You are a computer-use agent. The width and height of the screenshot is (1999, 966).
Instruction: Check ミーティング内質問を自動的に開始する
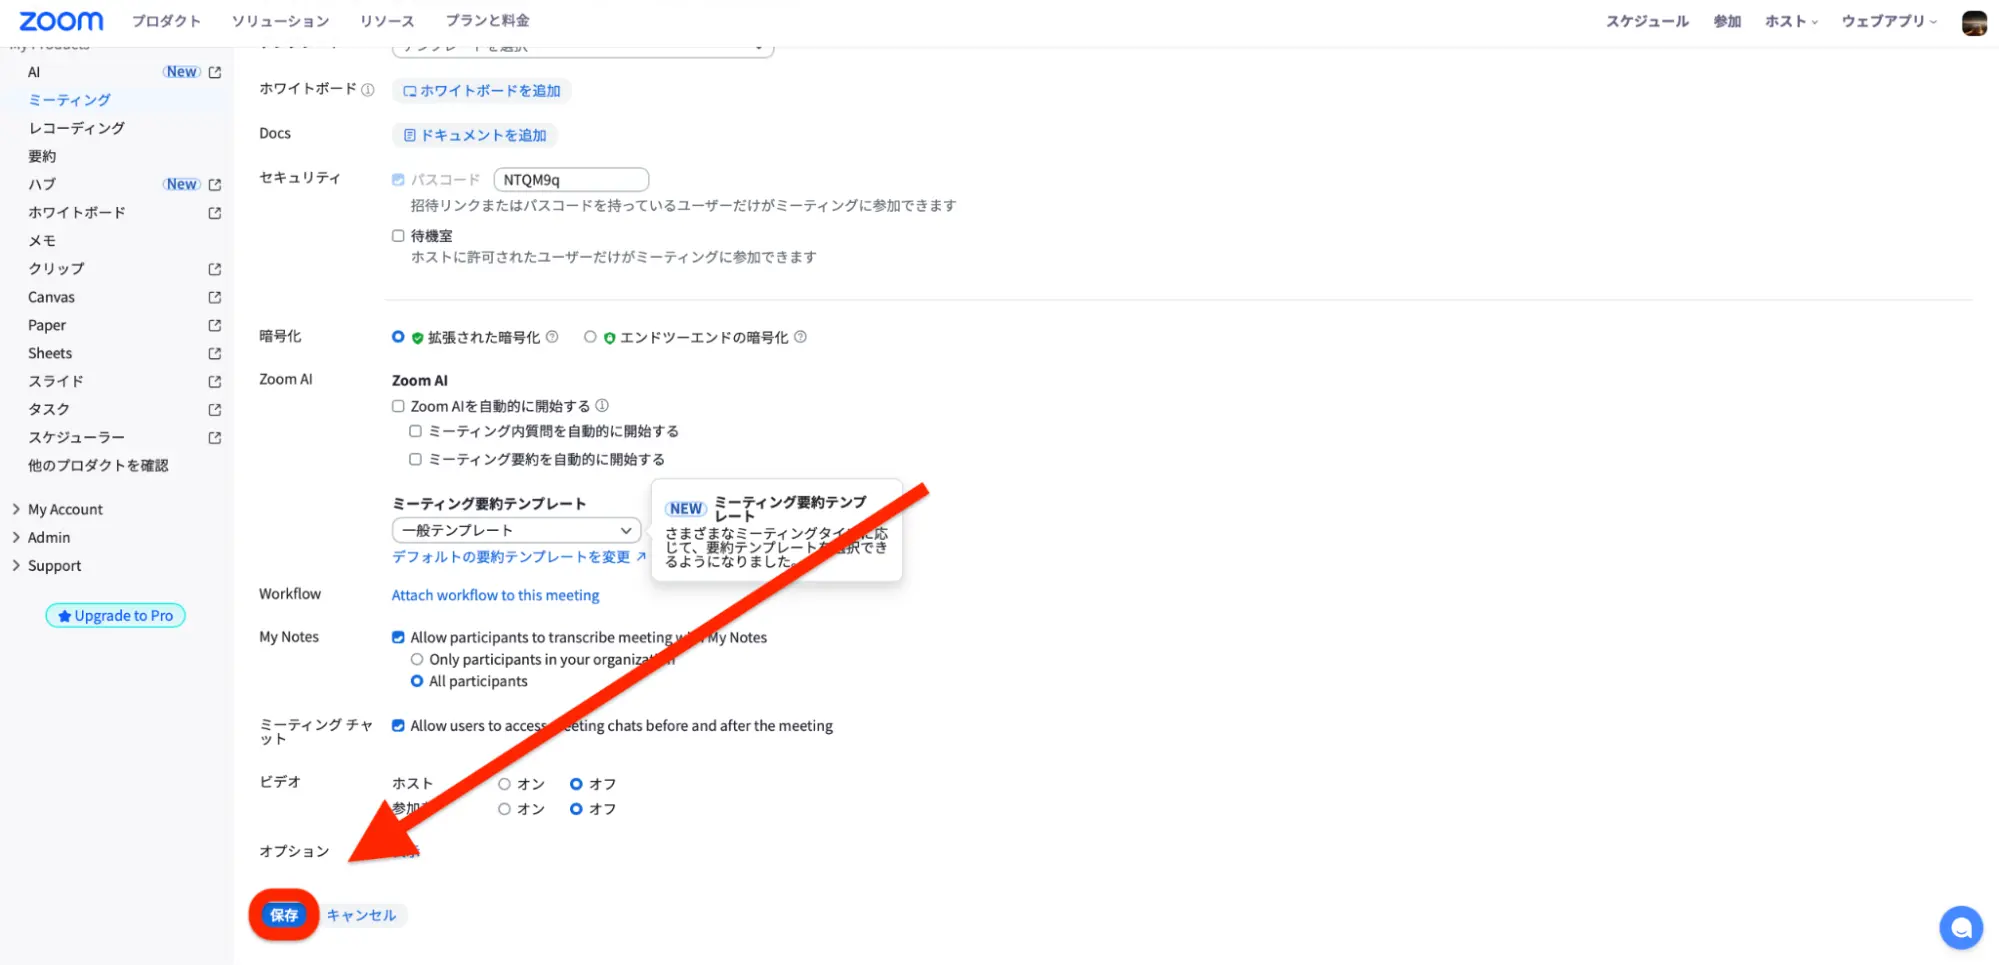pyautogui.click(x=415, y=431)
